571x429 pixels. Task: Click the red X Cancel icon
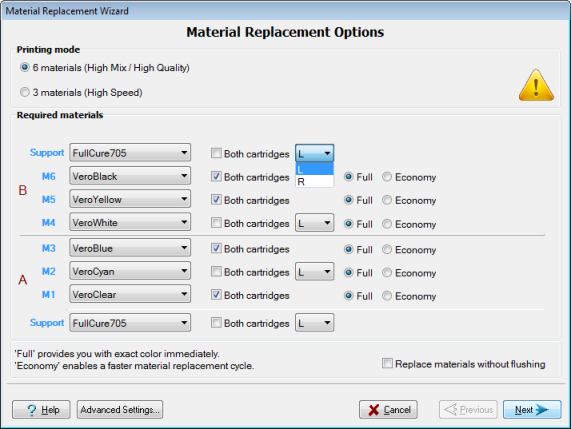pyautogui.click(x=374, y=410)
